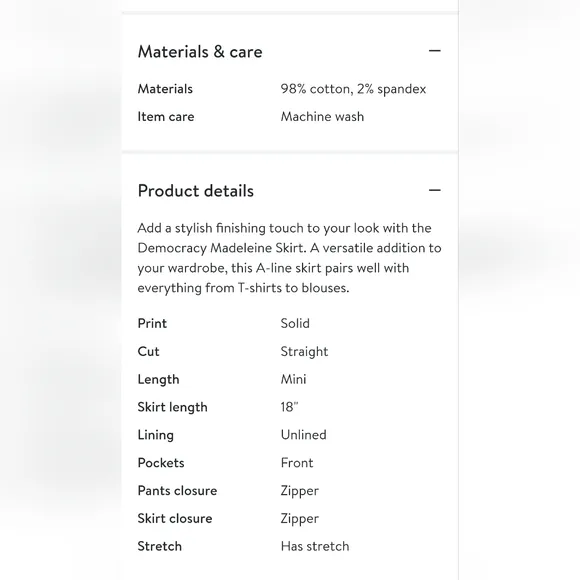This screenshot has width=580, height=580.
Task: Click the Cut value Straight
Action: [x=304, y=351]
